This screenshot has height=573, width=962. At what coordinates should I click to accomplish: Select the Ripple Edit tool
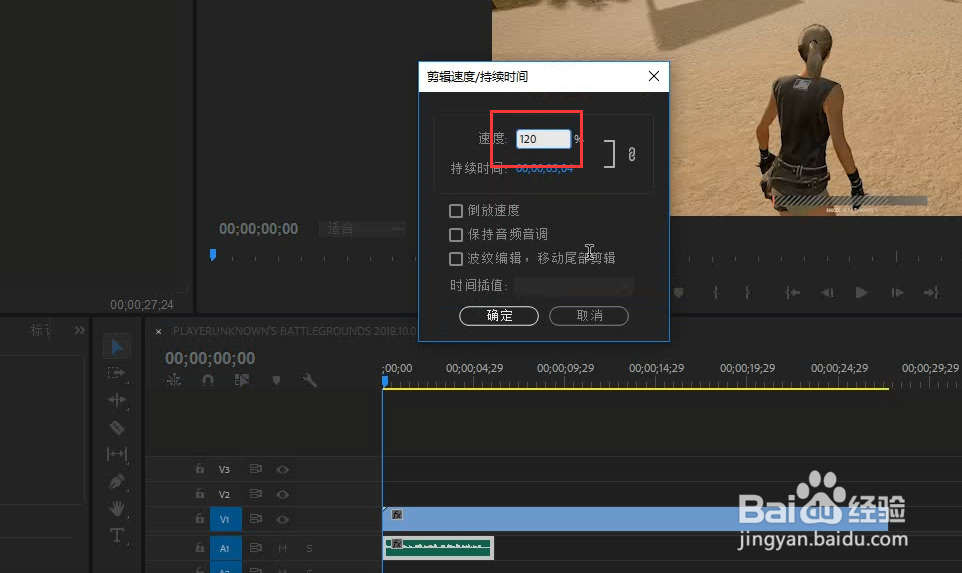click(x=117, y=400)
